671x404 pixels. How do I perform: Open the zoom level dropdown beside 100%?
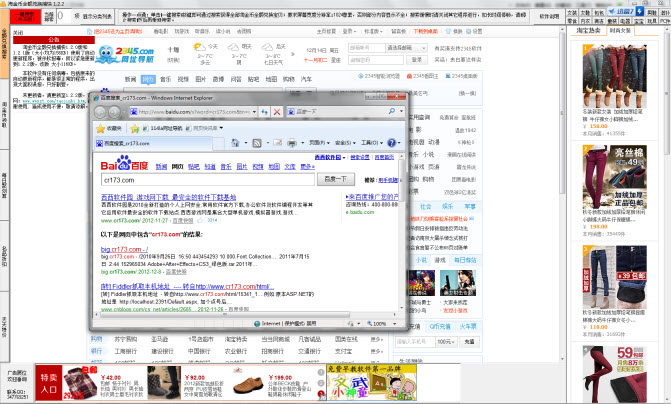coord(395,324)
